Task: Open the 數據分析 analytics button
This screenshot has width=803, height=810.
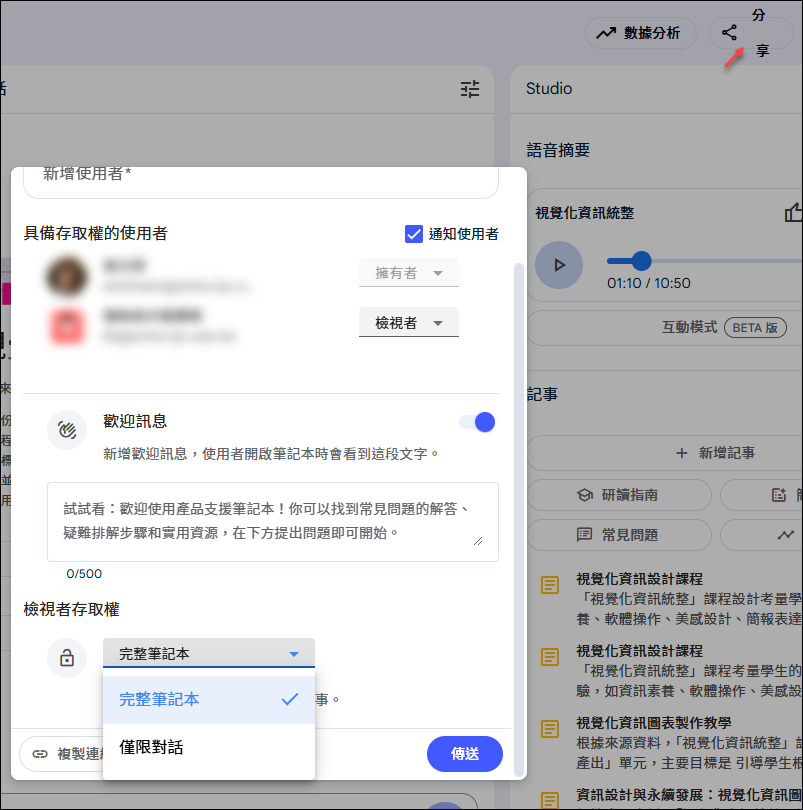Action: point(640,33)
